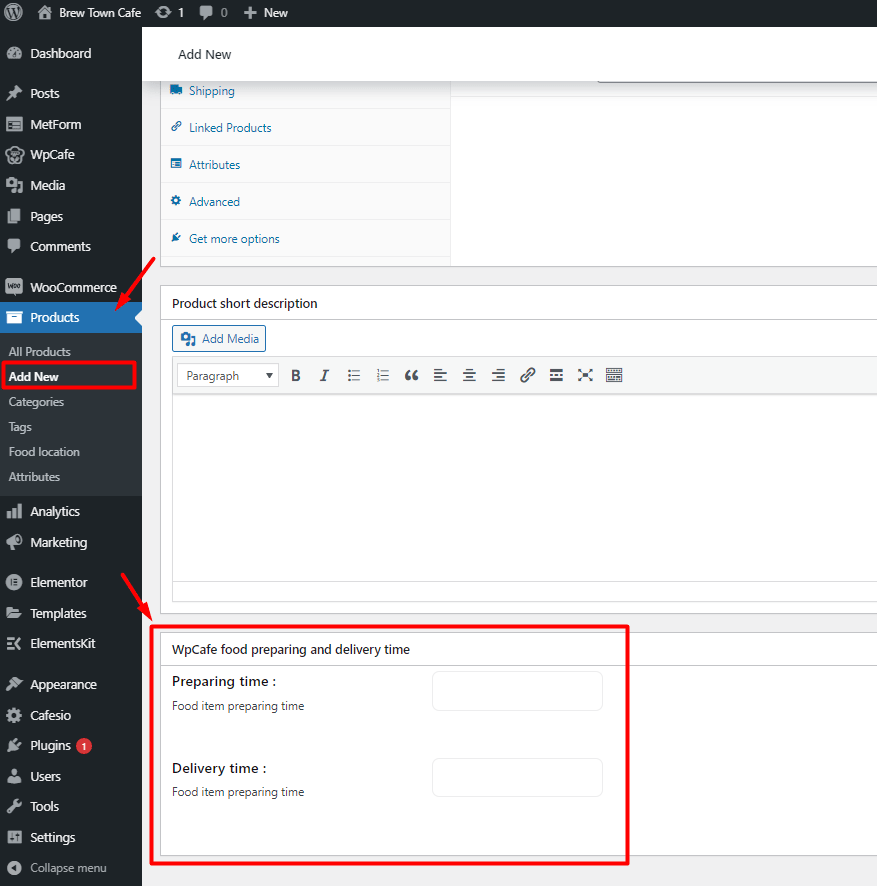This screenshot has height=886, width=877.
Task: Switch to Shipping product data tab
Action: pos(306,91)
